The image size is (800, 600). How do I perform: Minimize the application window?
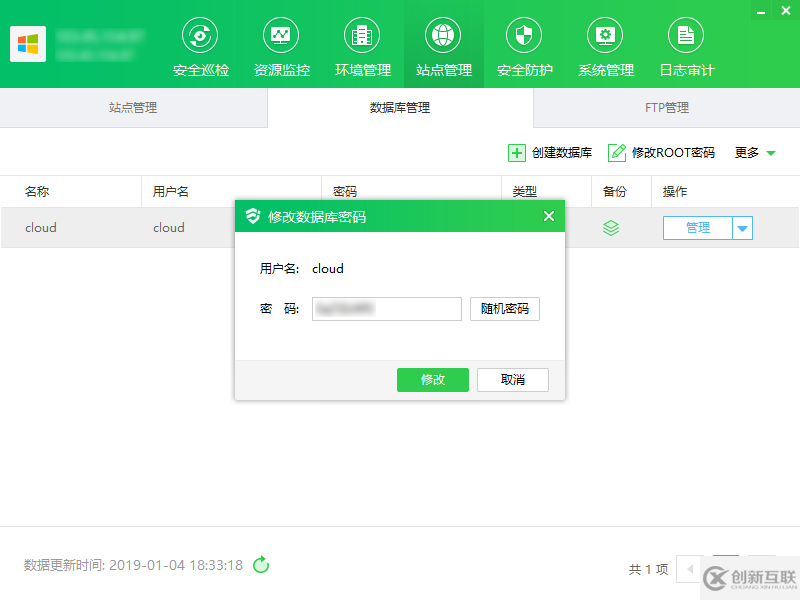tap(761, 11)
